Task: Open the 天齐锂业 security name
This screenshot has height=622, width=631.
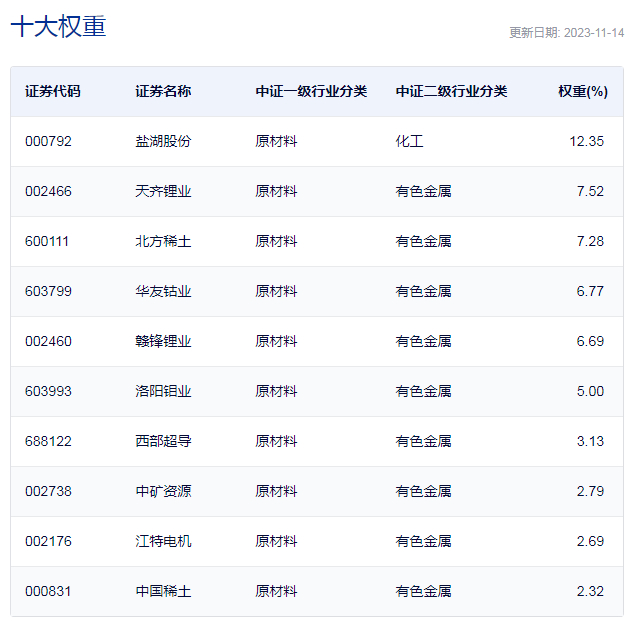Action: 163,191
